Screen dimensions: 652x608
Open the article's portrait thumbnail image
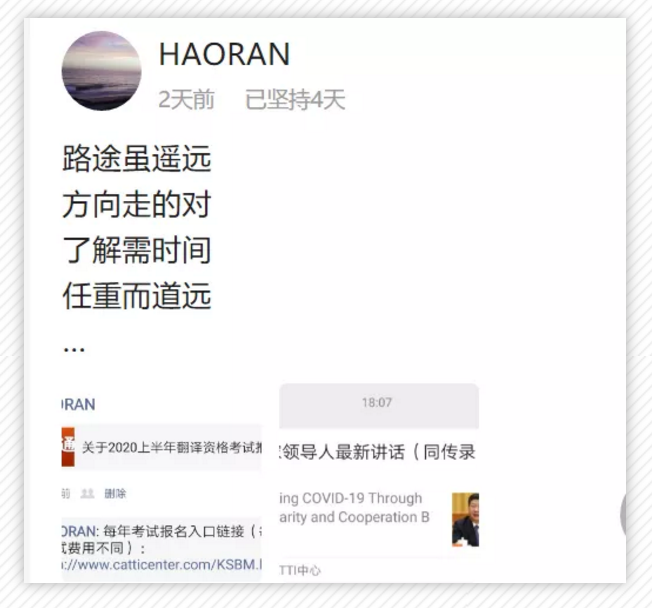(x=465, y=519)
